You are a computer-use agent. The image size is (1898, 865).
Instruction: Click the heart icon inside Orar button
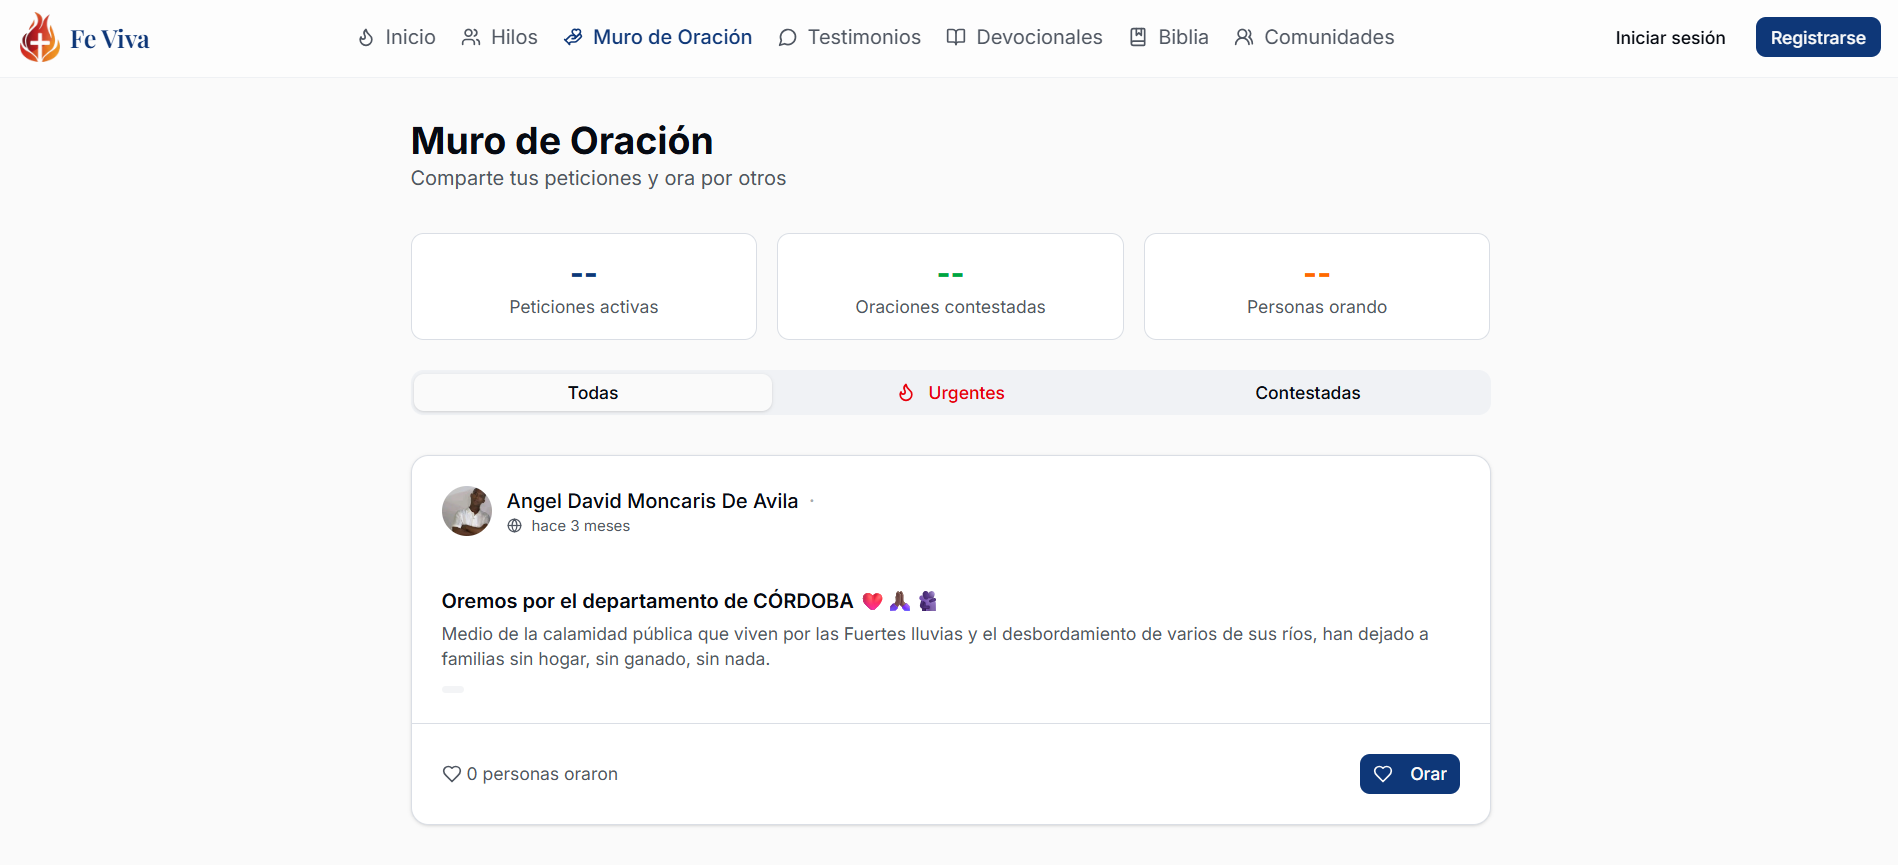pos(1383,774)
